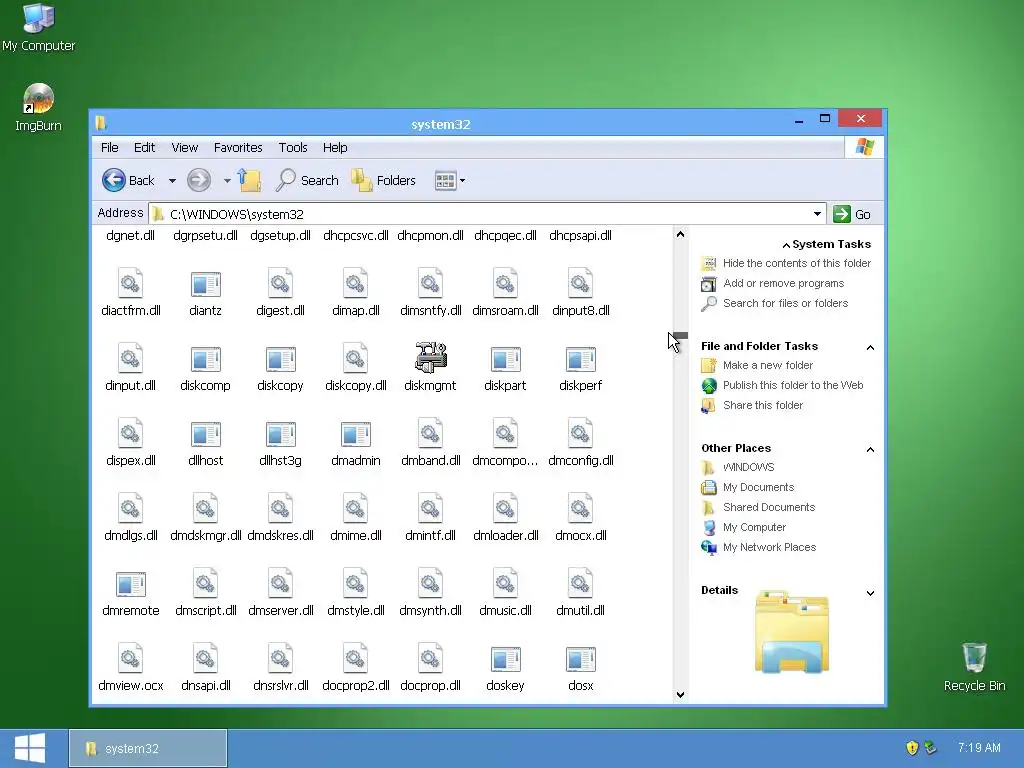
Task: Select the diskperf executable icon
Action: [580, 359]
